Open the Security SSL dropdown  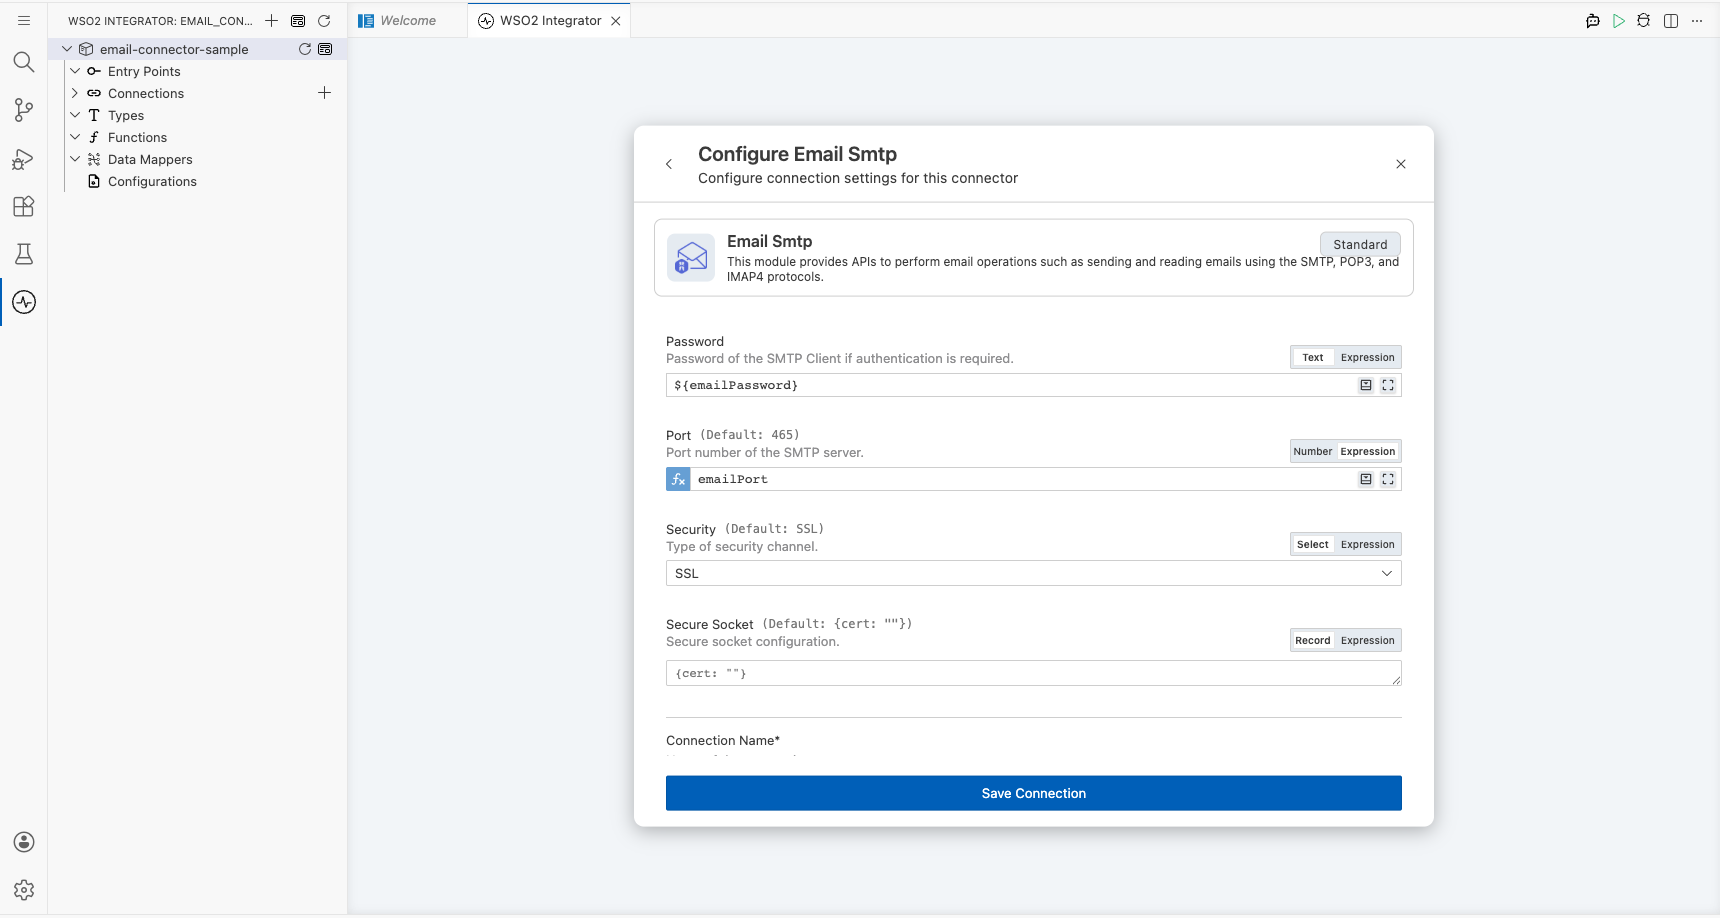1034,573
